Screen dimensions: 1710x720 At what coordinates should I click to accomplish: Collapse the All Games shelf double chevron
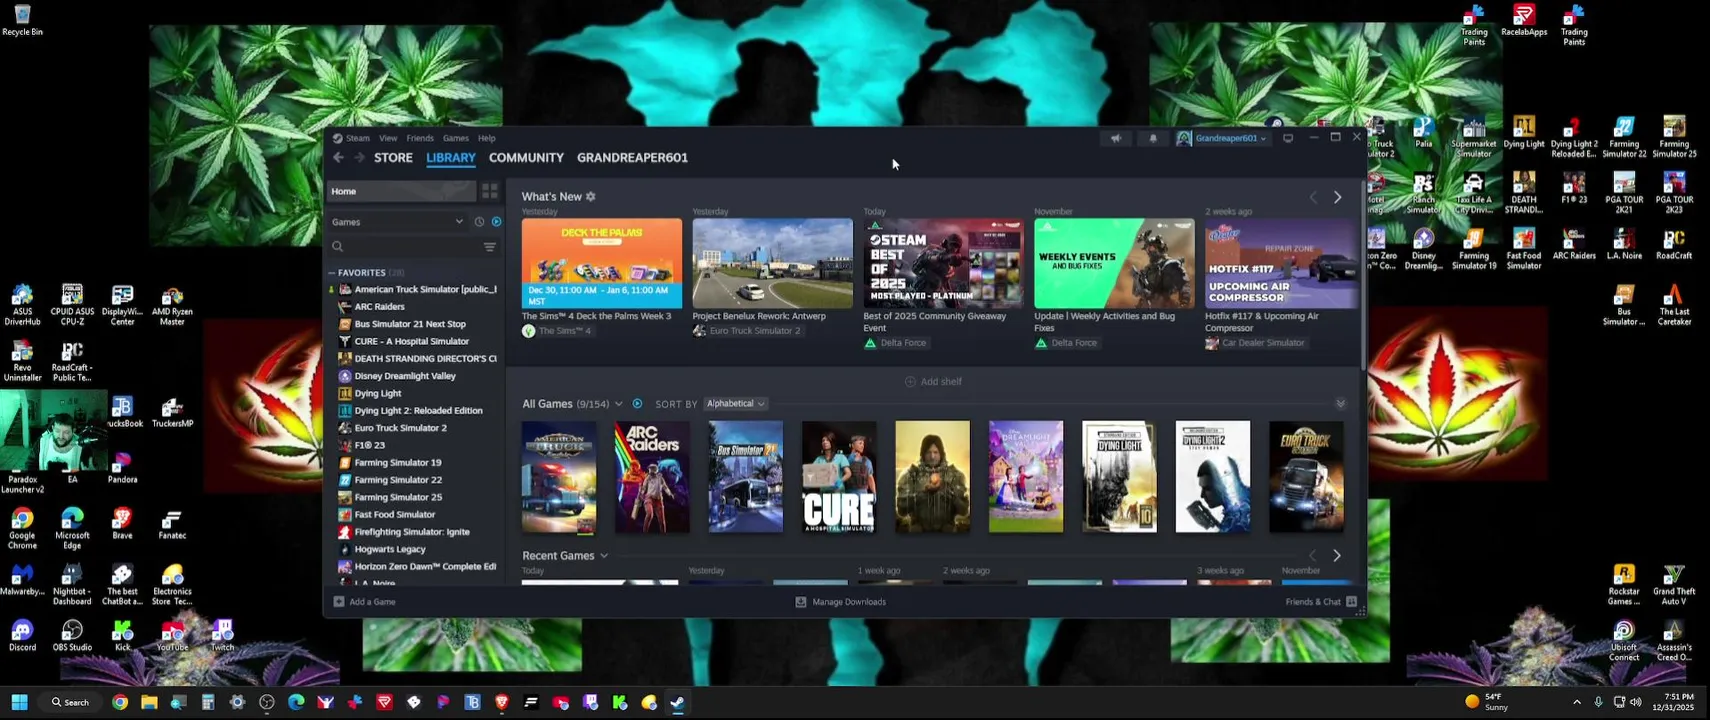(x=1340, y=404)
